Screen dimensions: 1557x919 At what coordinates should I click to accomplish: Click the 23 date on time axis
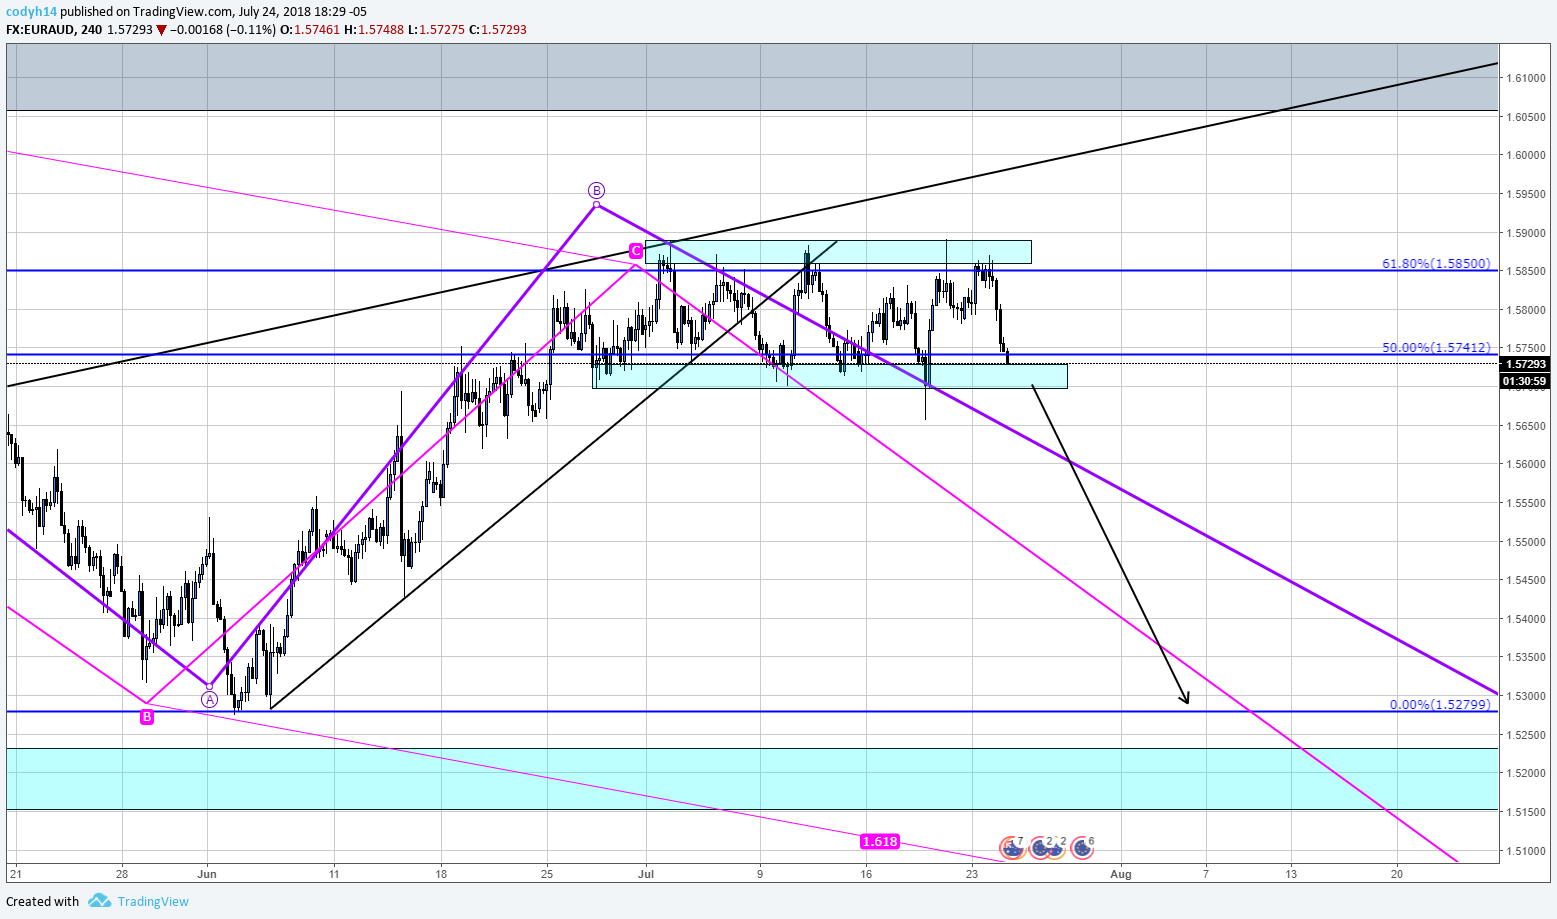tap(972, 874)
